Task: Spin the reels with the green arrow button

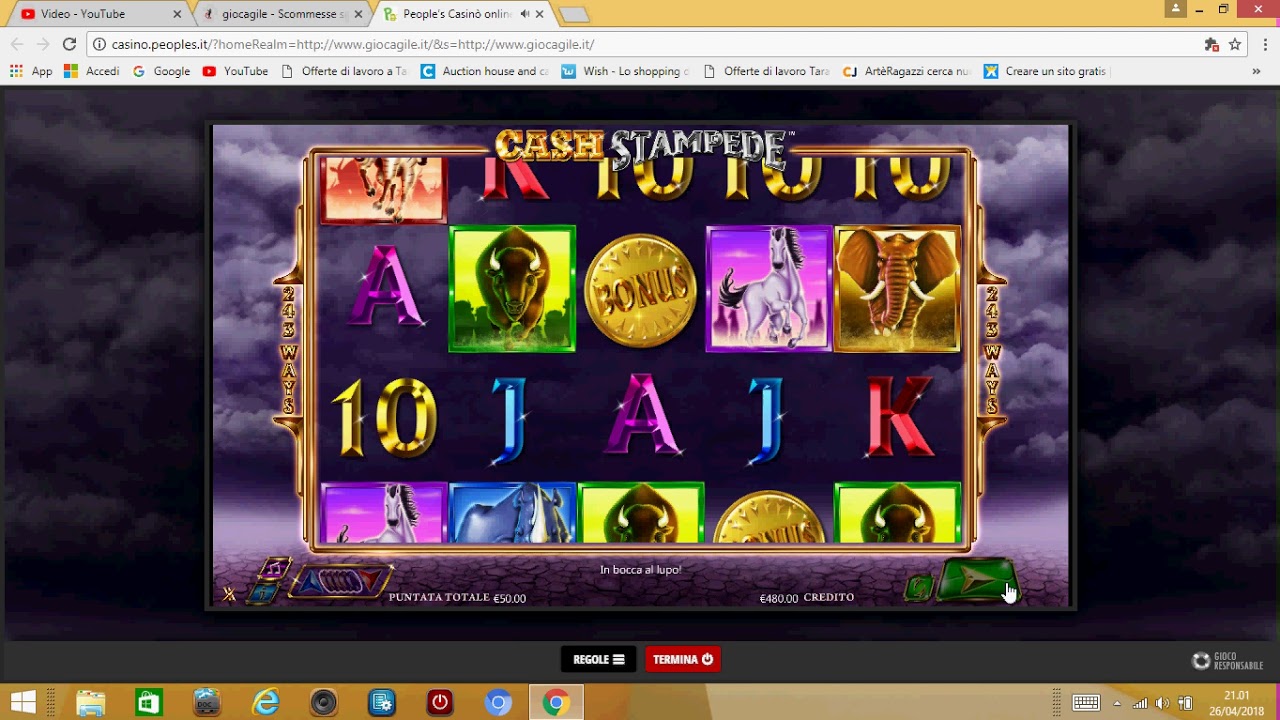Action: (978, 581)
